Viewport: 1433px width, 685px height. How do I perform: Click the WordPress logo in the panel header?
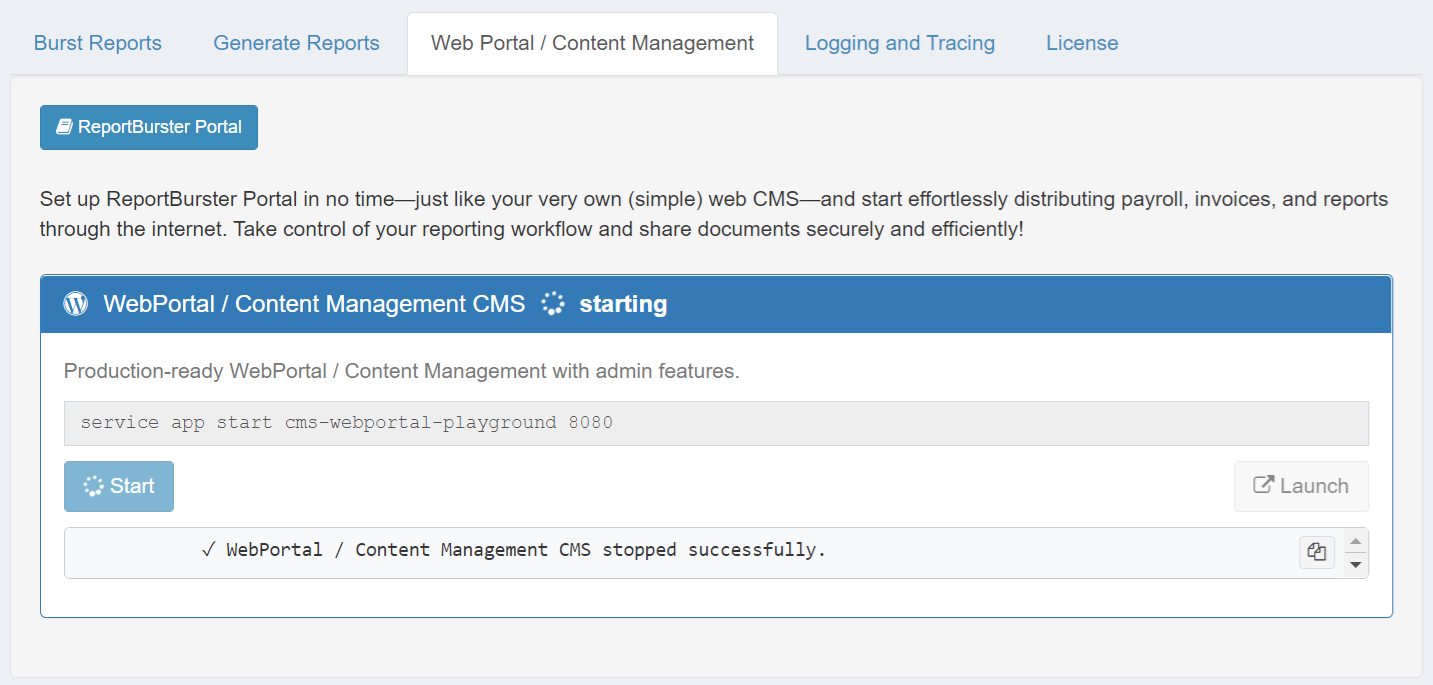click(x=75, y=304)
